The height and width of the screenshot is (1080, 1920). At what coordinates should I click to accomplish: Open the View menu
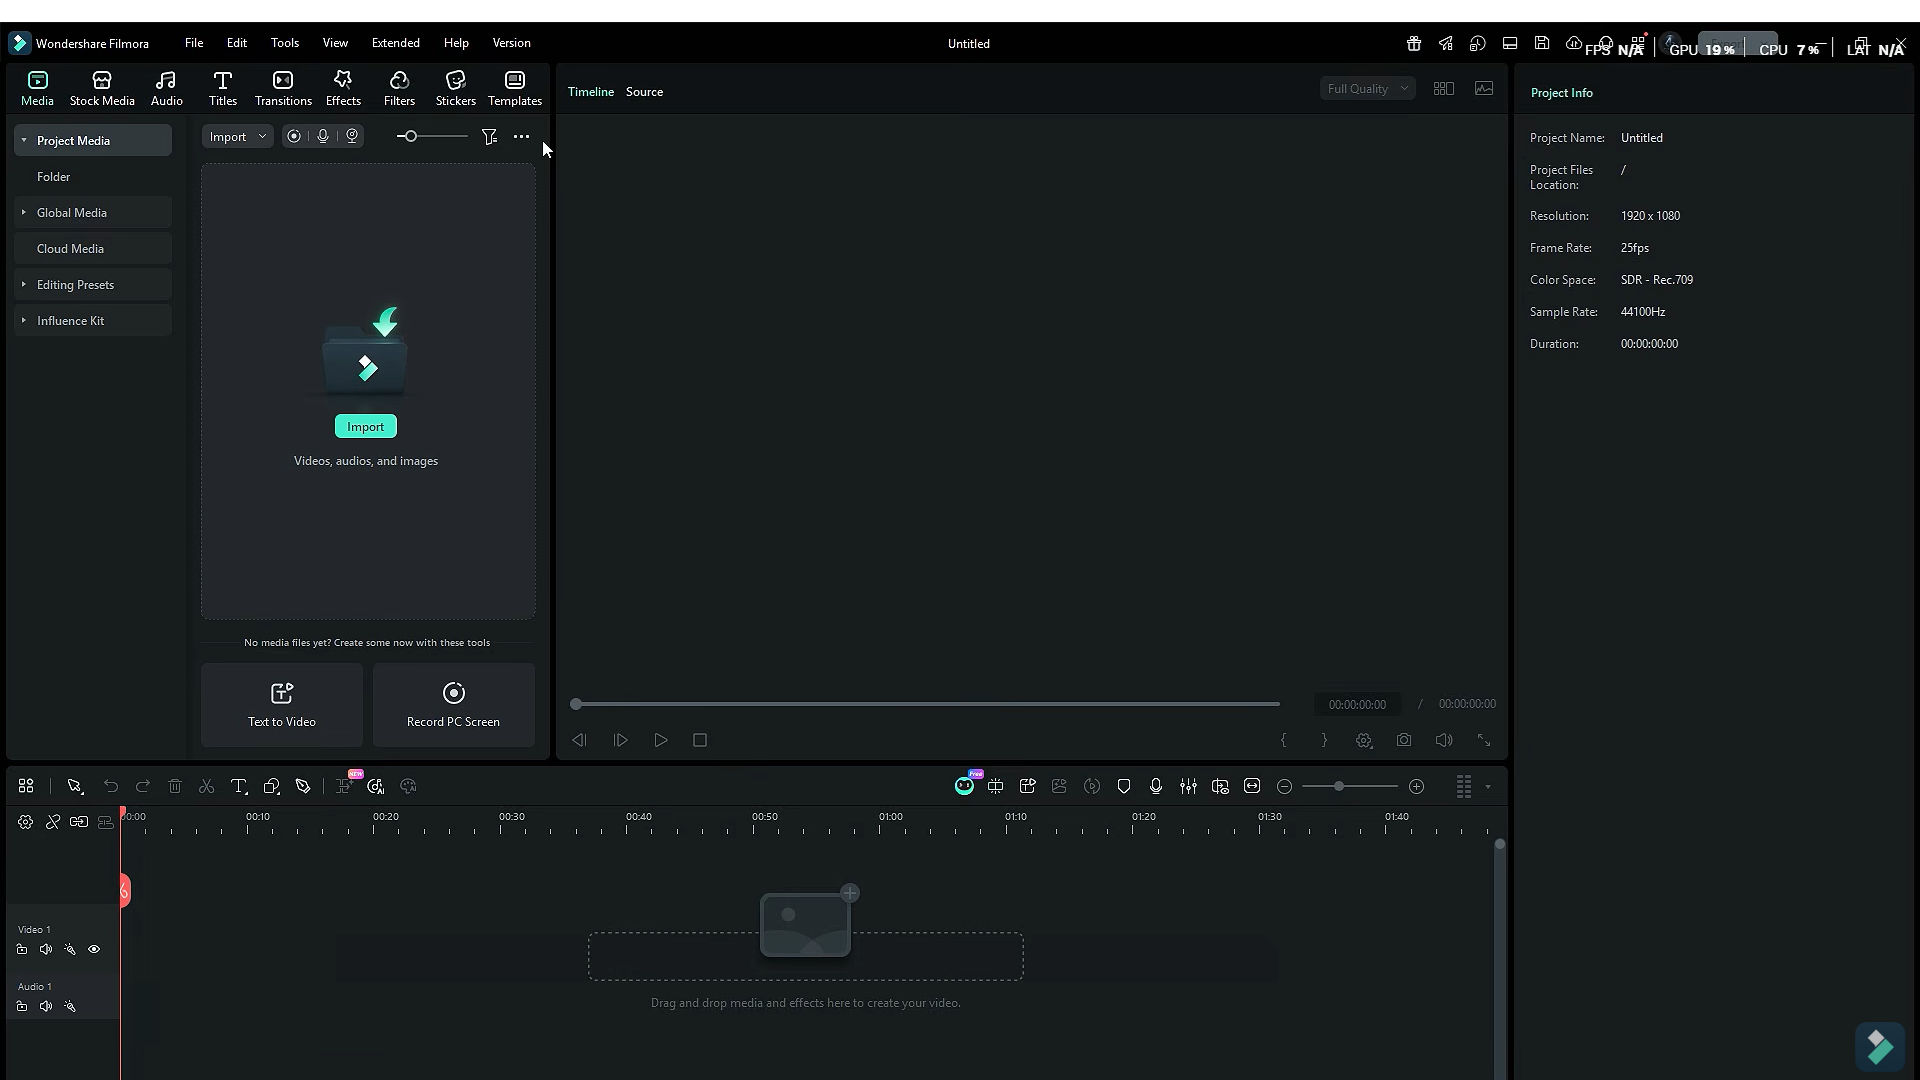pyautogui.click(x=335, y=43)
